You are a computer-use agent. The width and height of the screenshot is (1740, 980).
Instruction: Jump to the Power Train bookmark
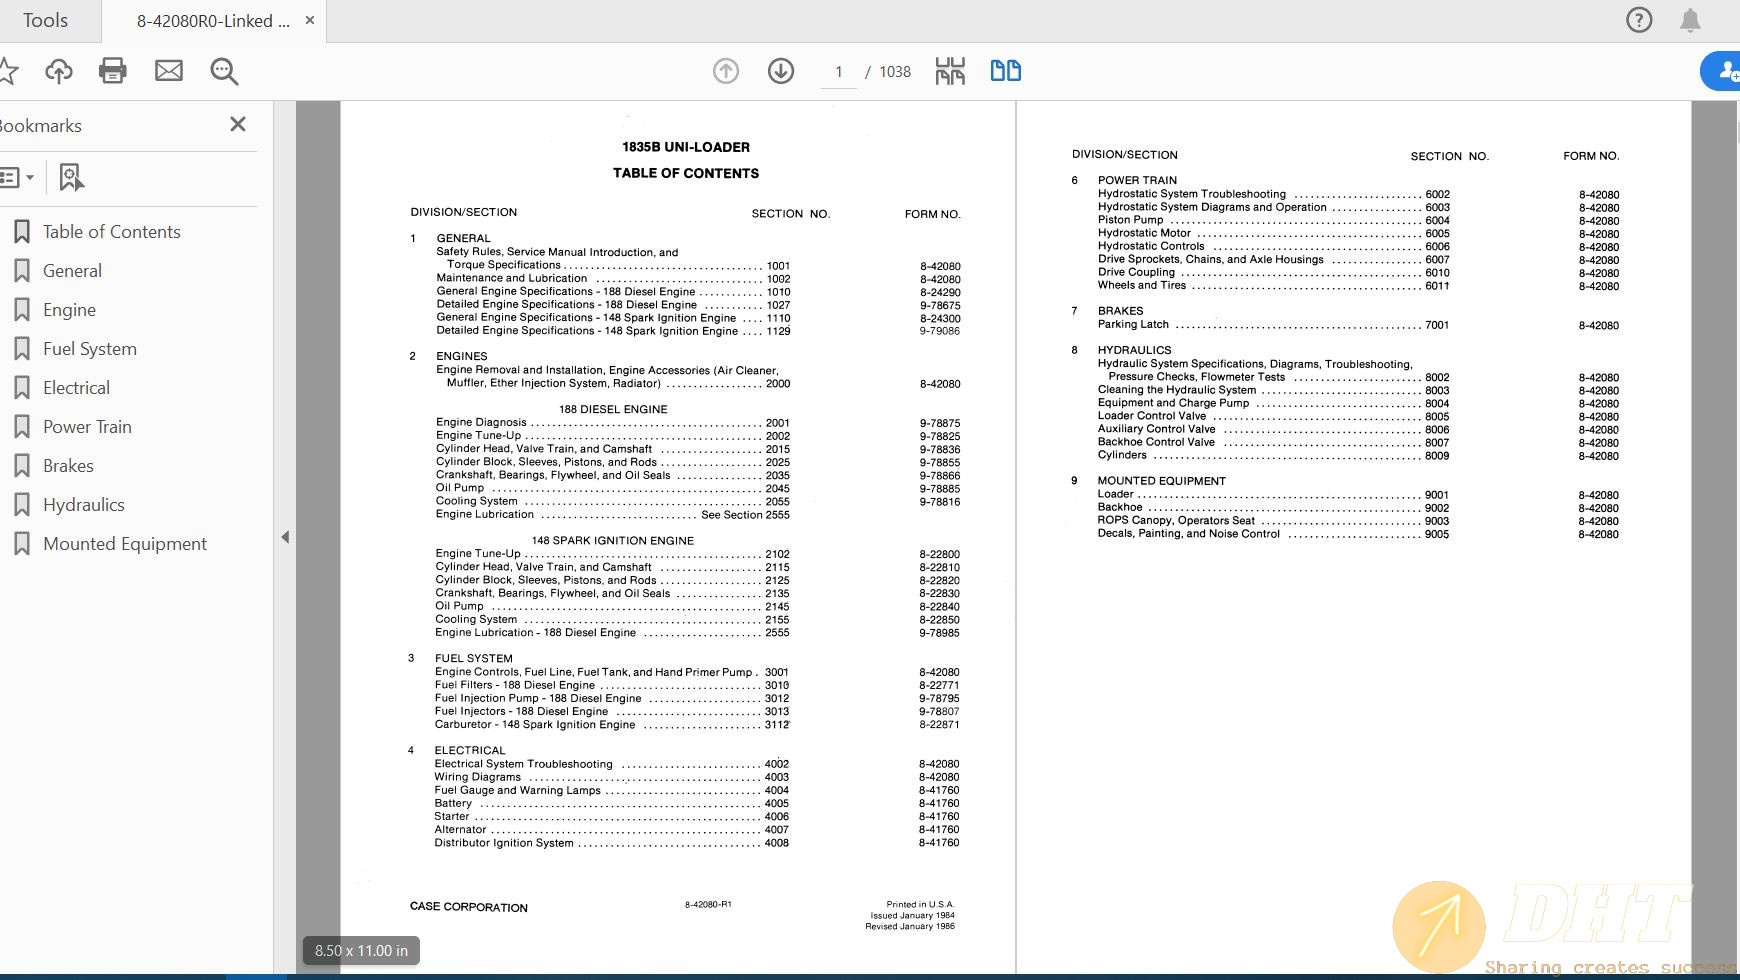click(87, 427)
